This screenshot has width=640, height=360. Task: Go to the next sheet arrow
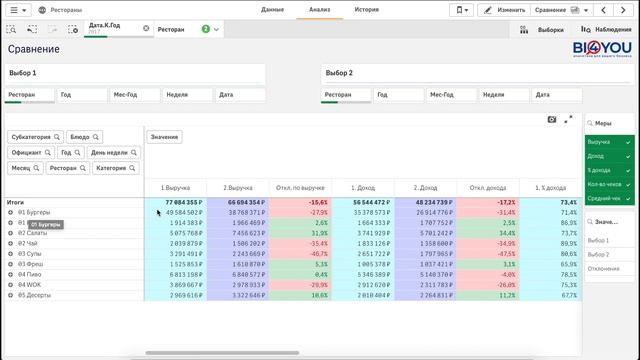[623, 10]
